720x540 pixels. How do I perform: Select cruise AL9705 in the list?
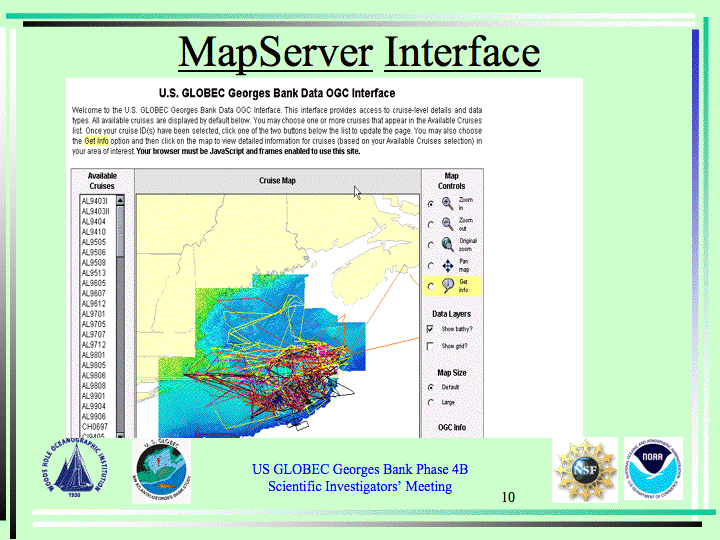(x=94, y=324)
